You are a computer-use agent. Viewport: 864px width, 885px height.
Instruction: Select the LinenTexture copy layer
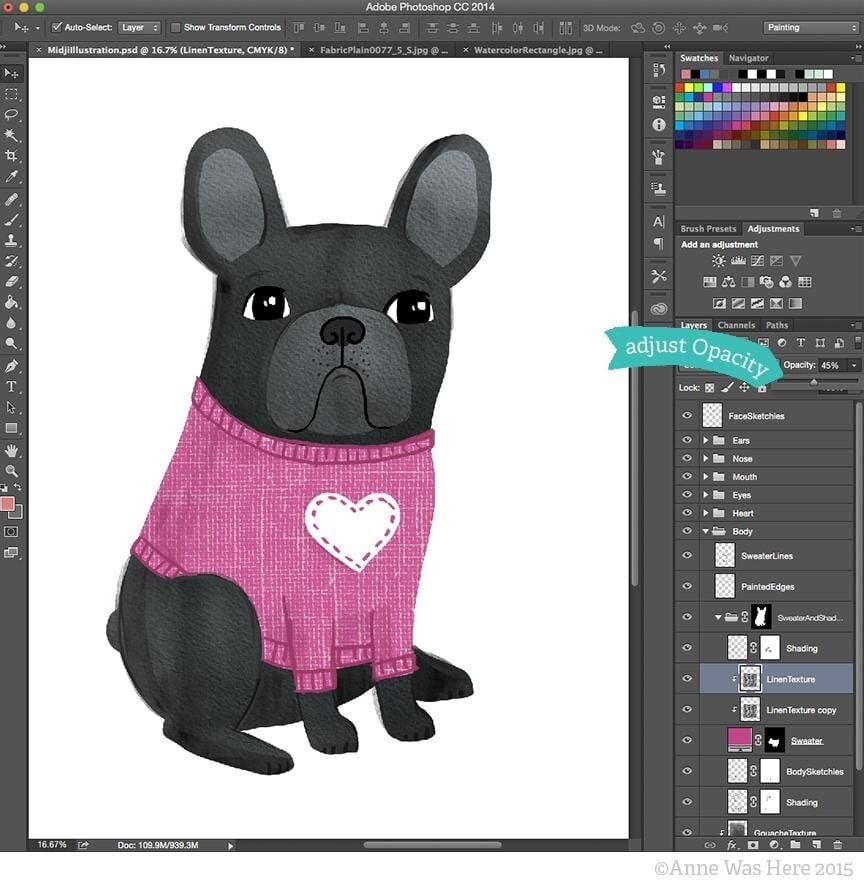801,710
